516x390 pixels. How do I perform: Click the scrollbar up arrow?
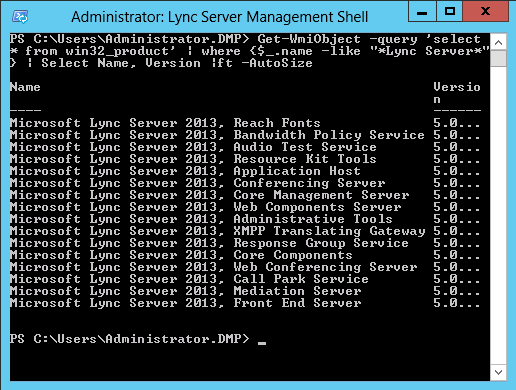pyautogui.click(x=499, y=43)
